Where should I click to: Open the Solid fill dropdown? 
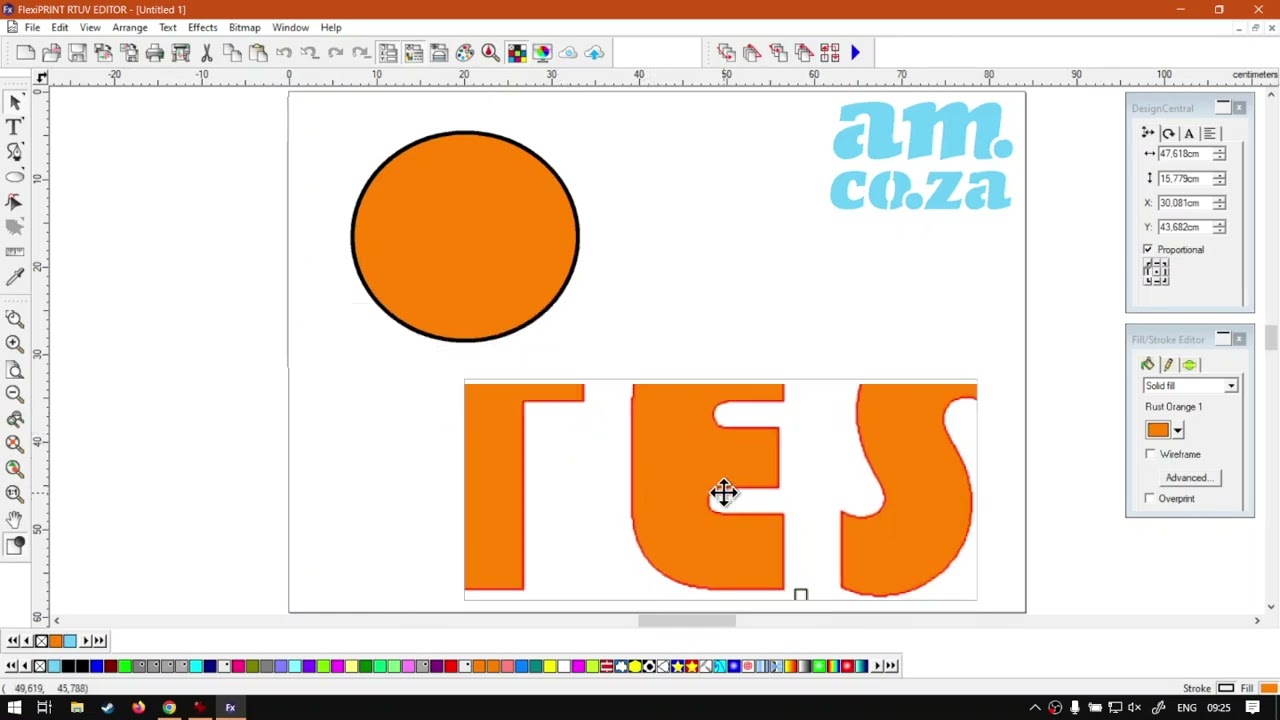(x=1231, y=386)
